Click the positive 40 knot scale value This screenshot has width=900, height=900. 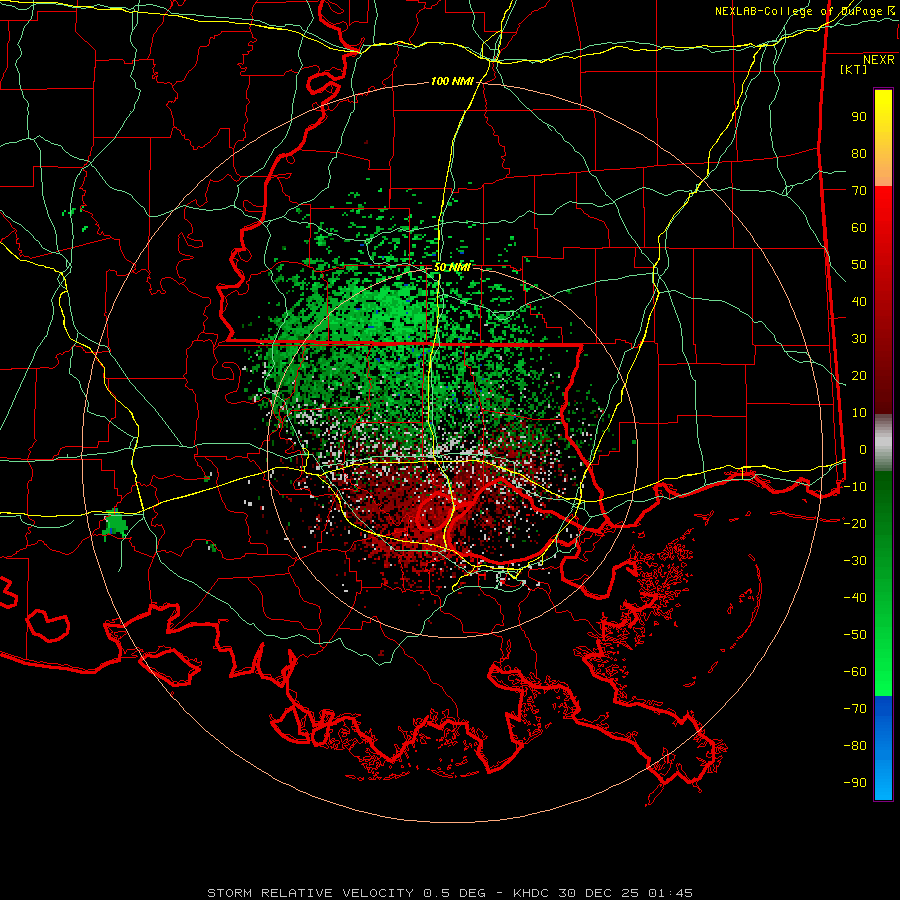(859, 302)
